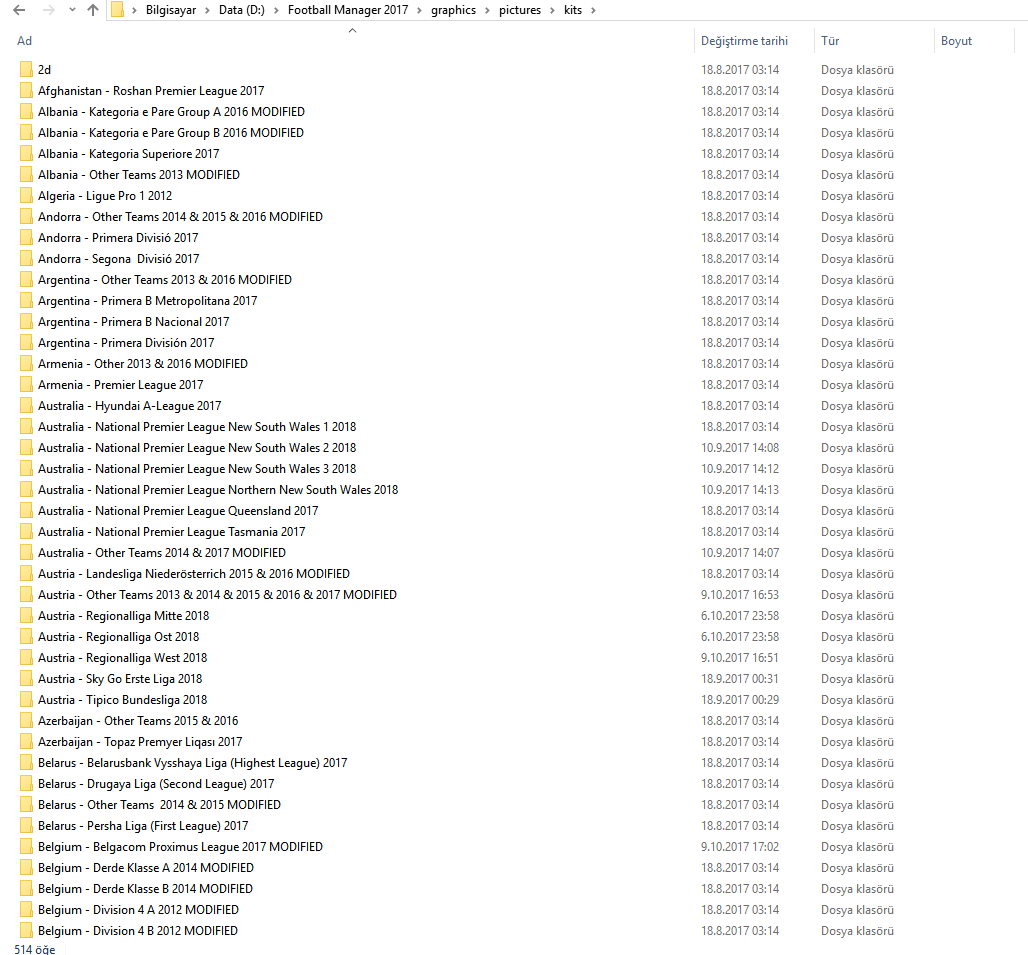Select 'Belgium - Division 4 A 2012 MODIFIED'
1028x955 pixels.
pos(138,910)
